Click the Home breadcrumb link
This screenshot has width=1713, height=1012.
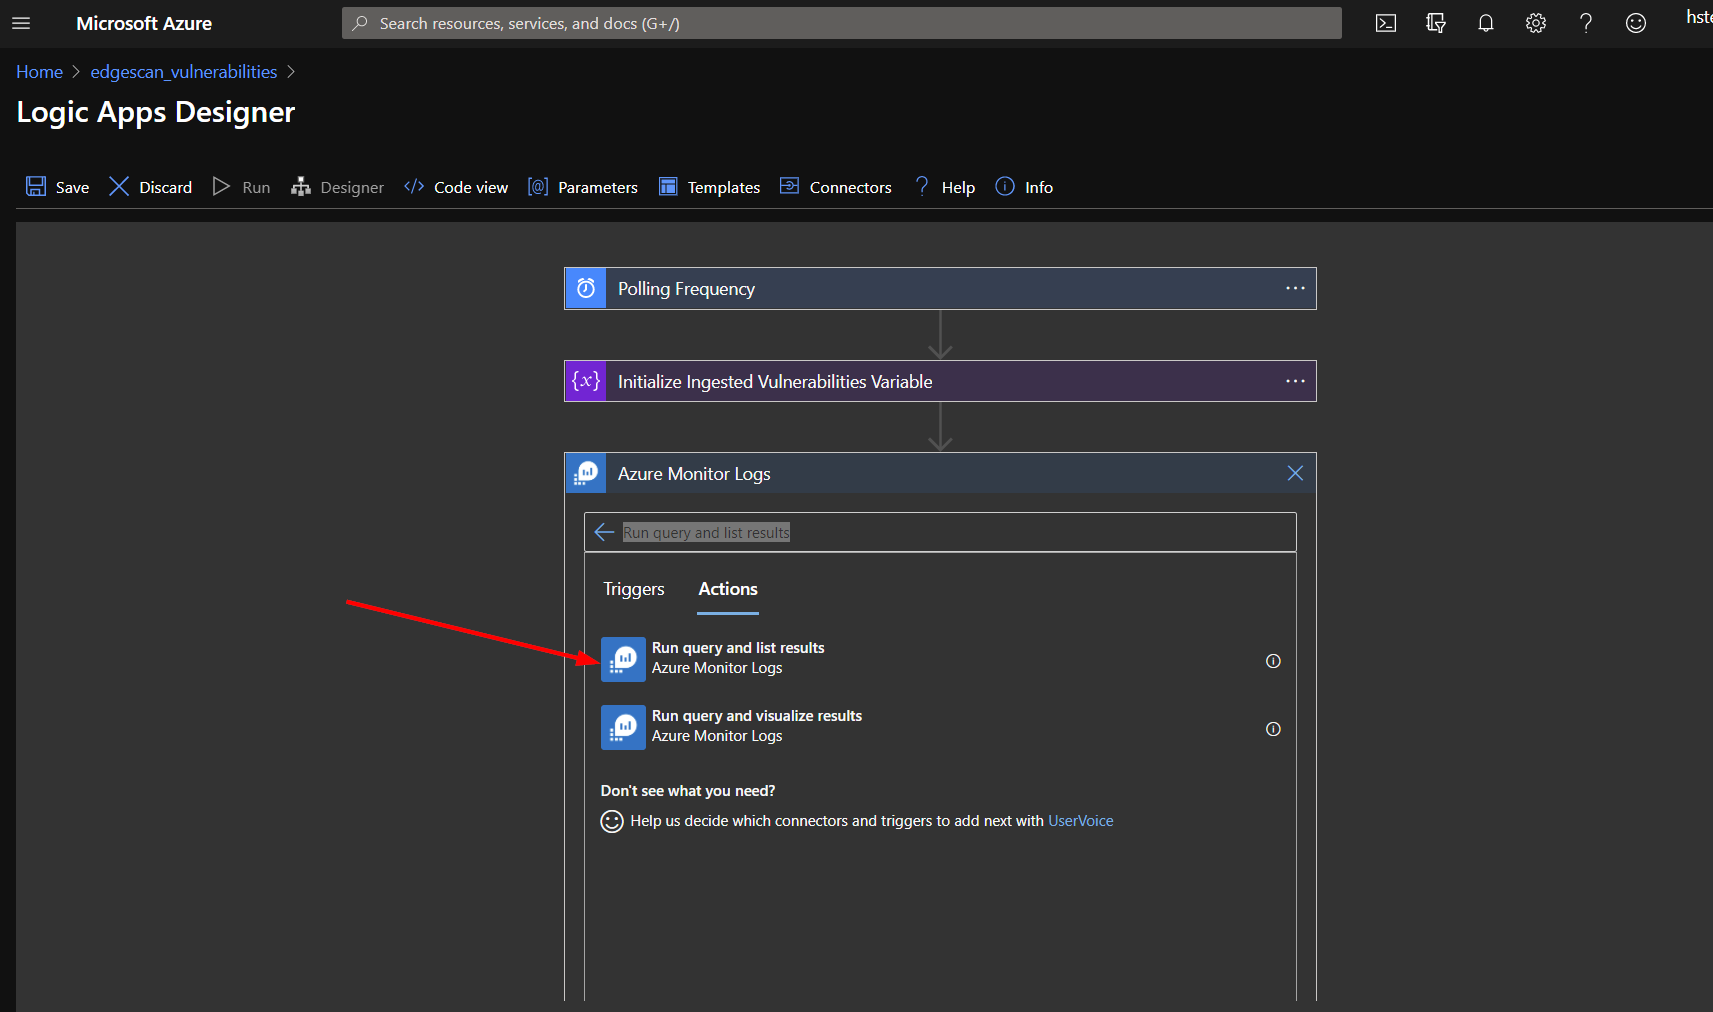[39, 72]
